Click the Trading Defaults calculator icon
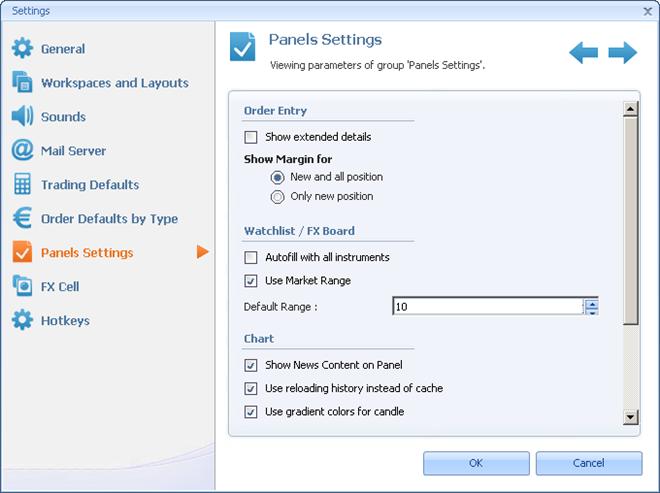Viewport: 660px width, 493px height. 22,185
